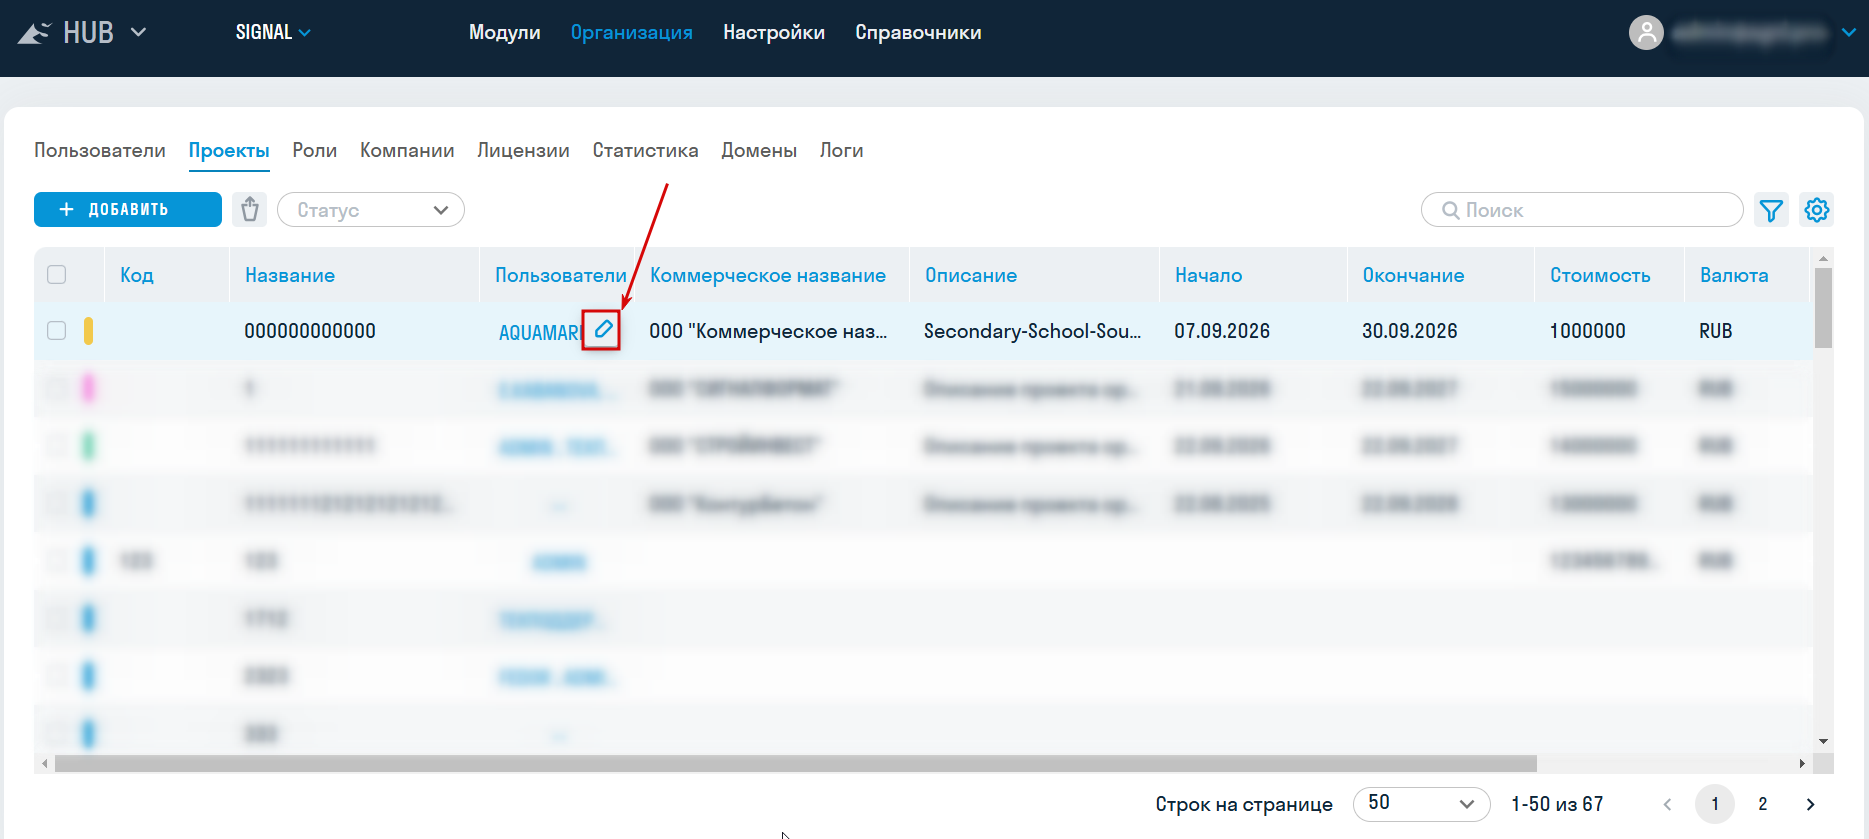The width and height of the screenshot is (1869, 839).
Task: Click the horizontal table scrollbar
Action: pos(796,764)
